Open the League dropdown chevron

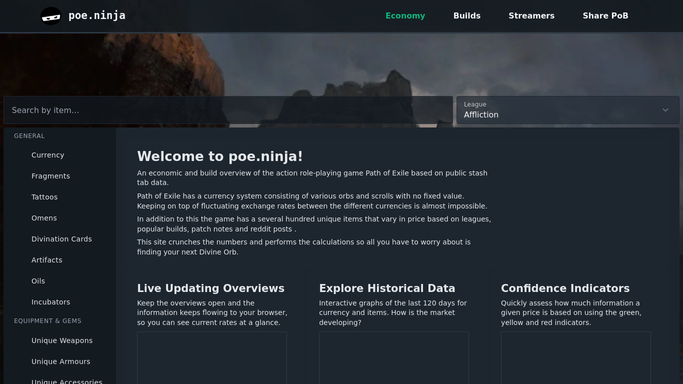click(665, 110)
